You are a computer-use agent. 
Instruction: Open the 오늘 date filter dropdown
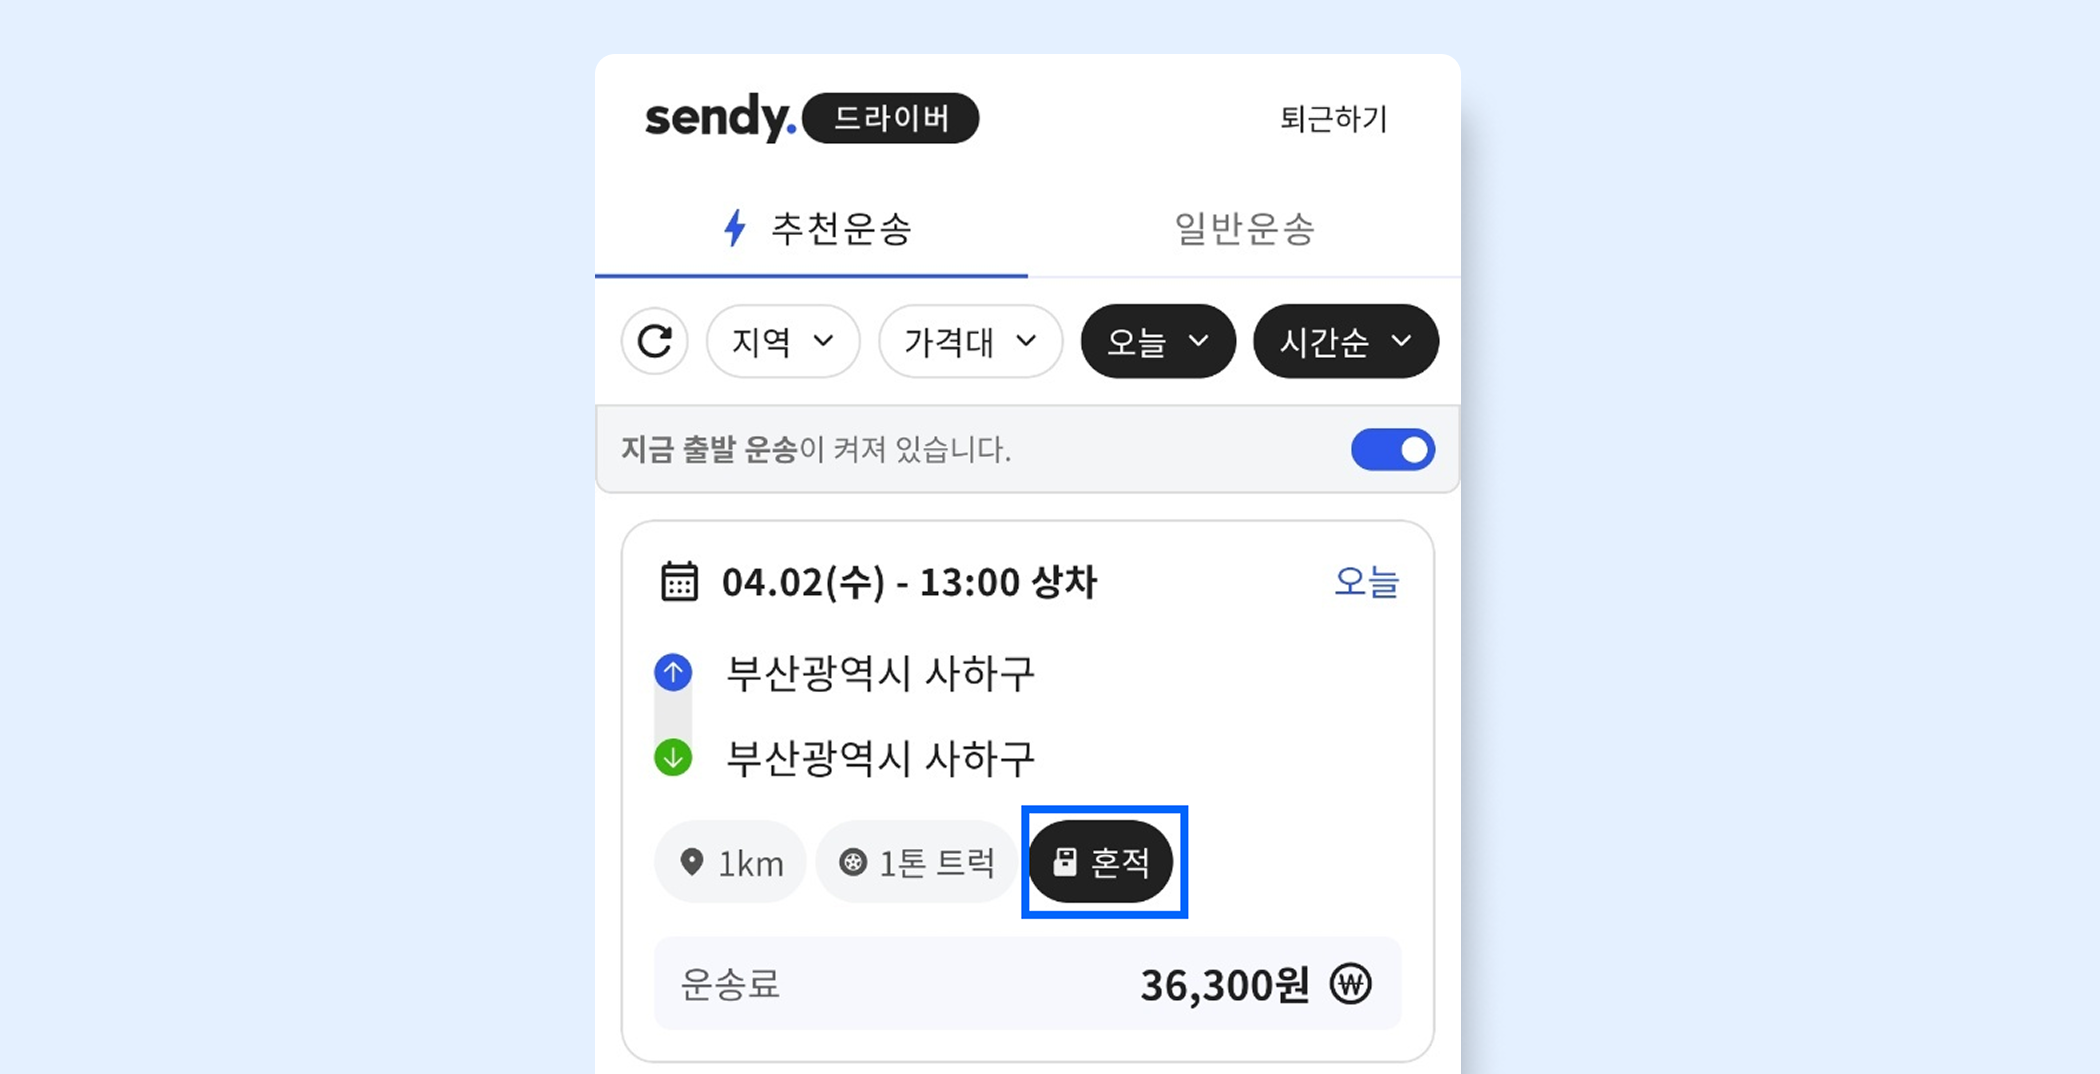pos(1158,341)
